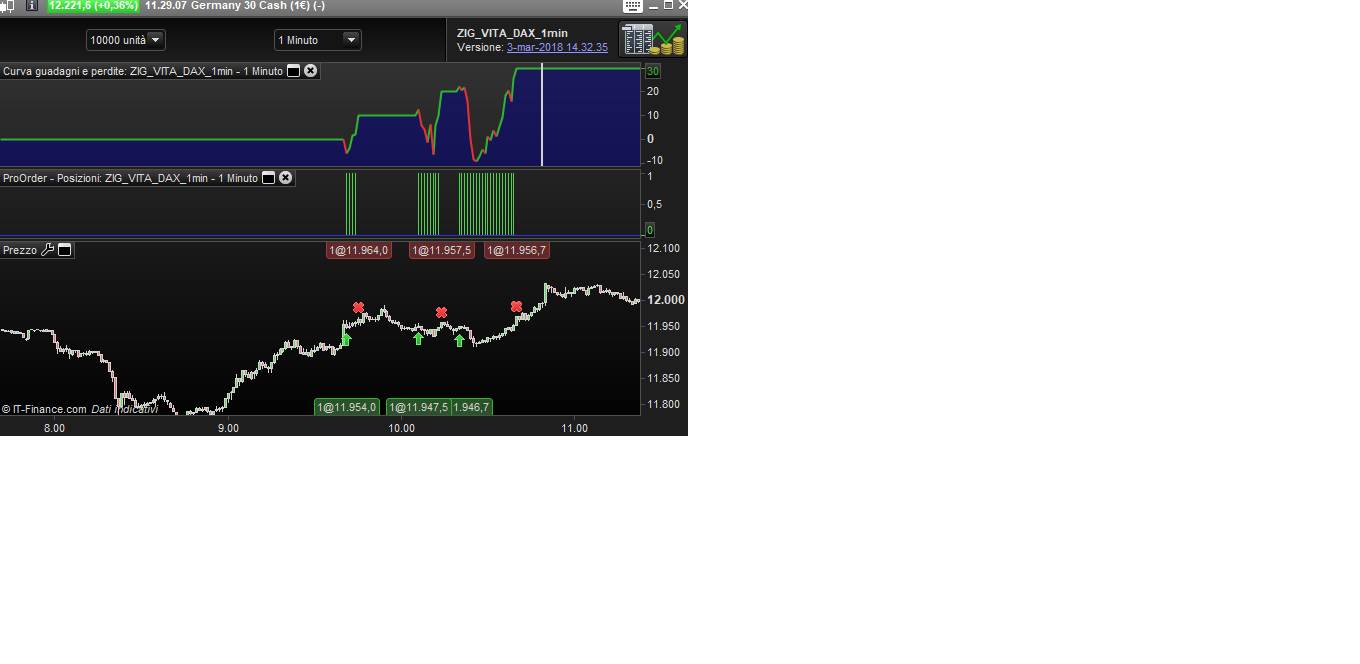Click the 12.100 price axis label
This screenshot has height=664, width=1360.
pos(664,248)
